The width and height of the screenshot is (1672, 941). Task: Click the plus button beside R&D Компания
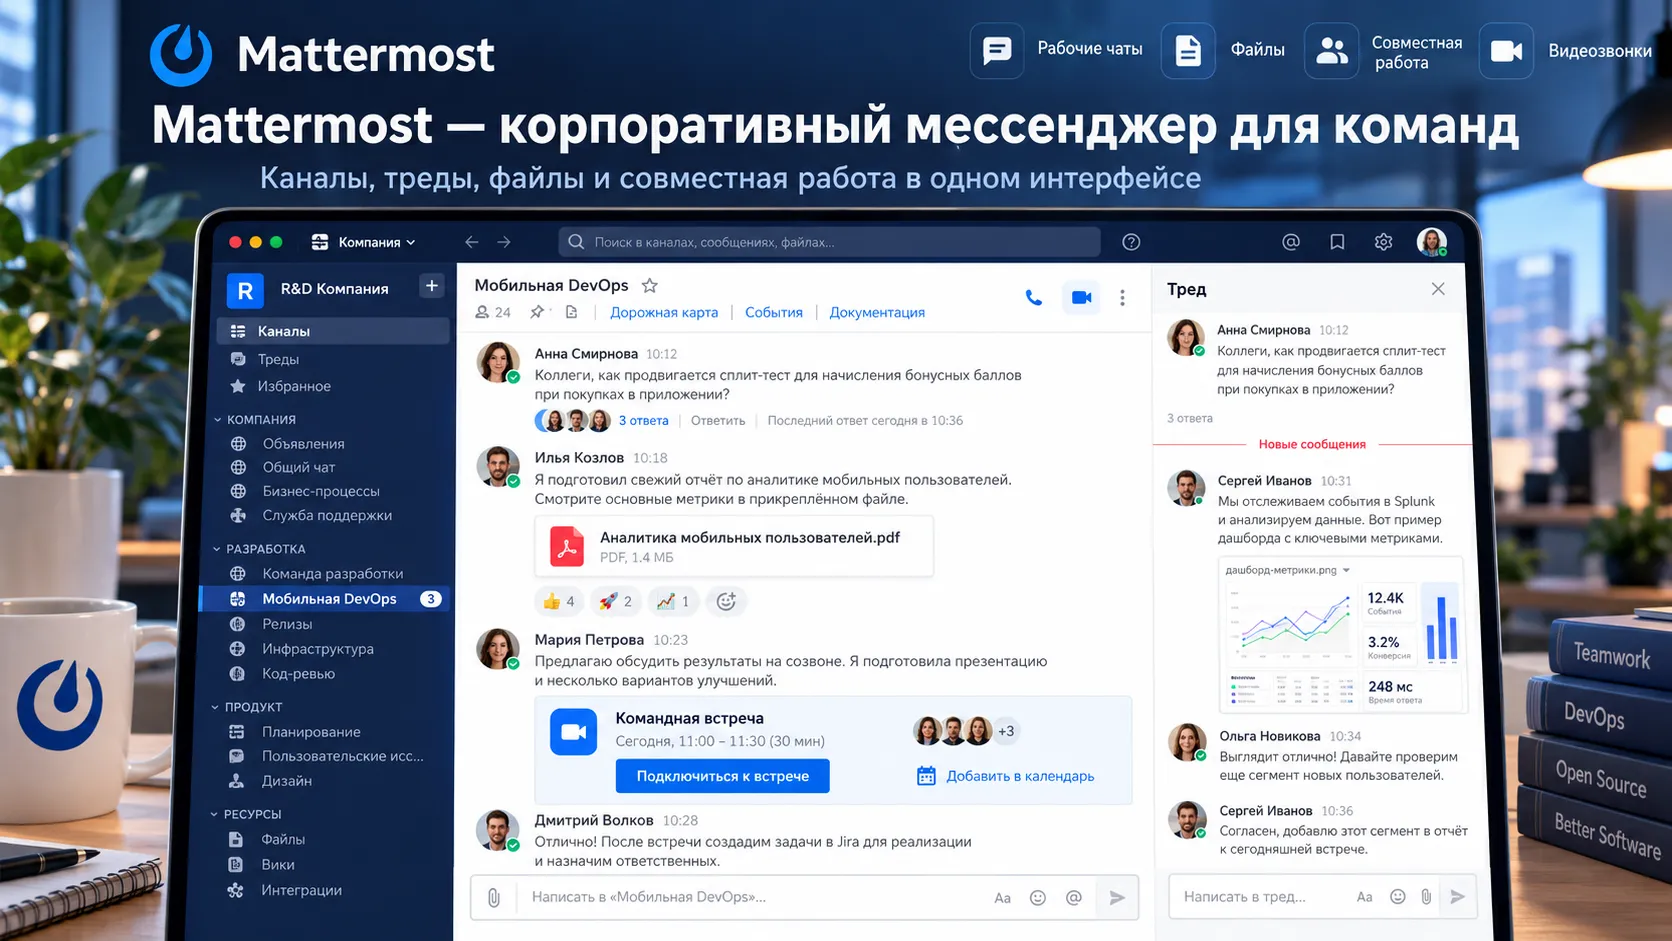coord(432,286)
